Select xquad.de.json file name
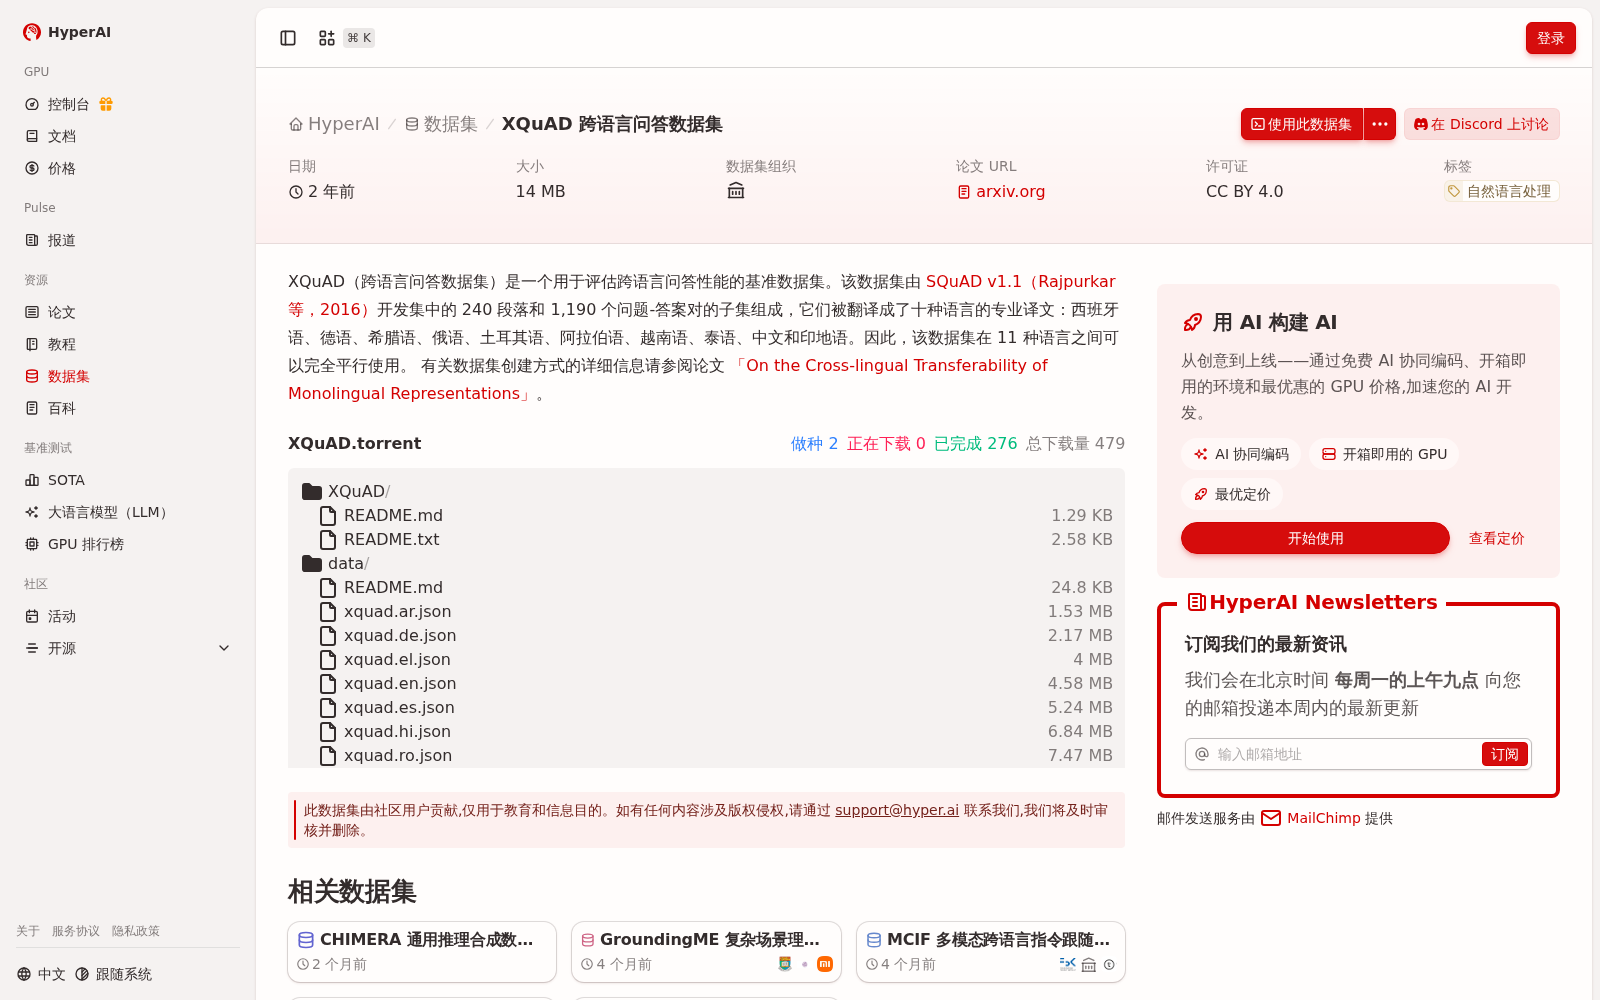1600x1000 pixels. tap(400, 635)
